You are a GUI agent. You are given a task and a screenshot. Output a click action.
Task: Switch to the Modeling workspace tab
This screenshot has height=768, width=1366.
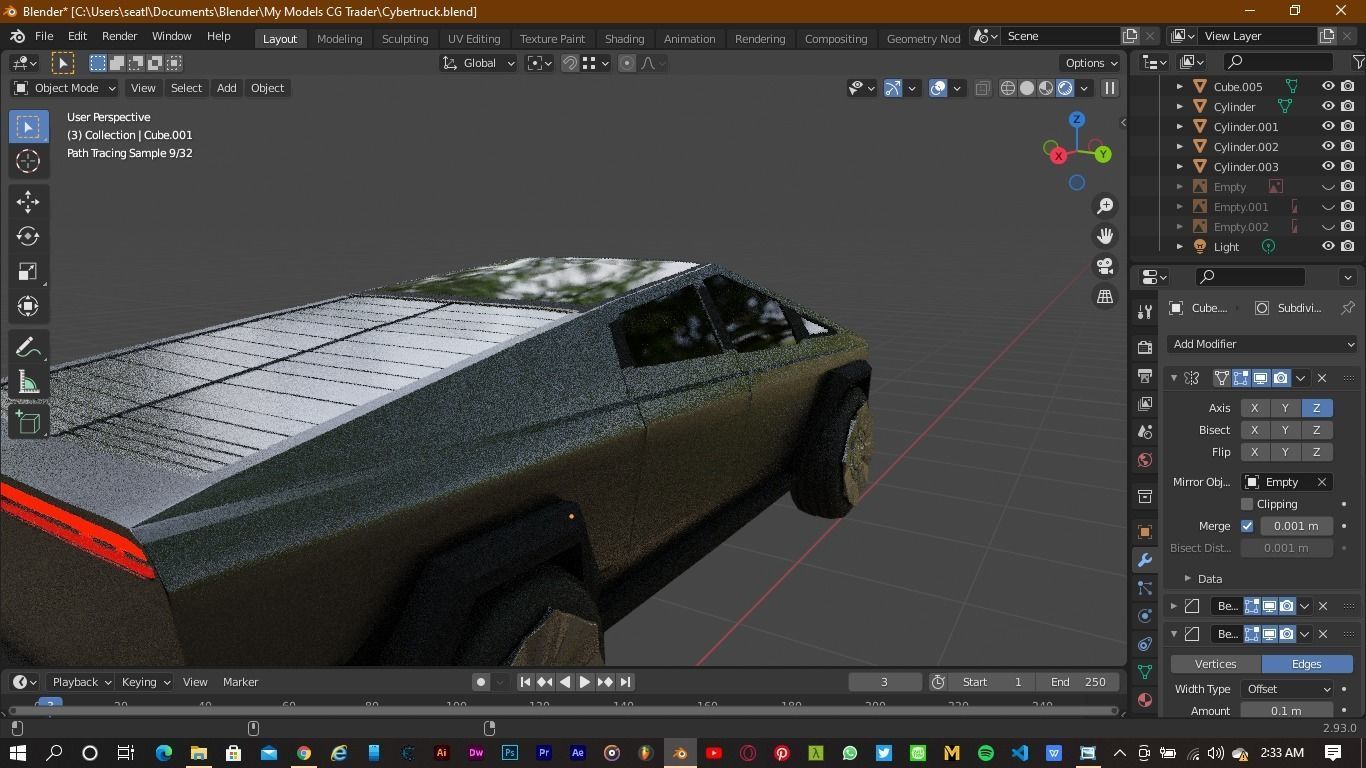(339, 38)
